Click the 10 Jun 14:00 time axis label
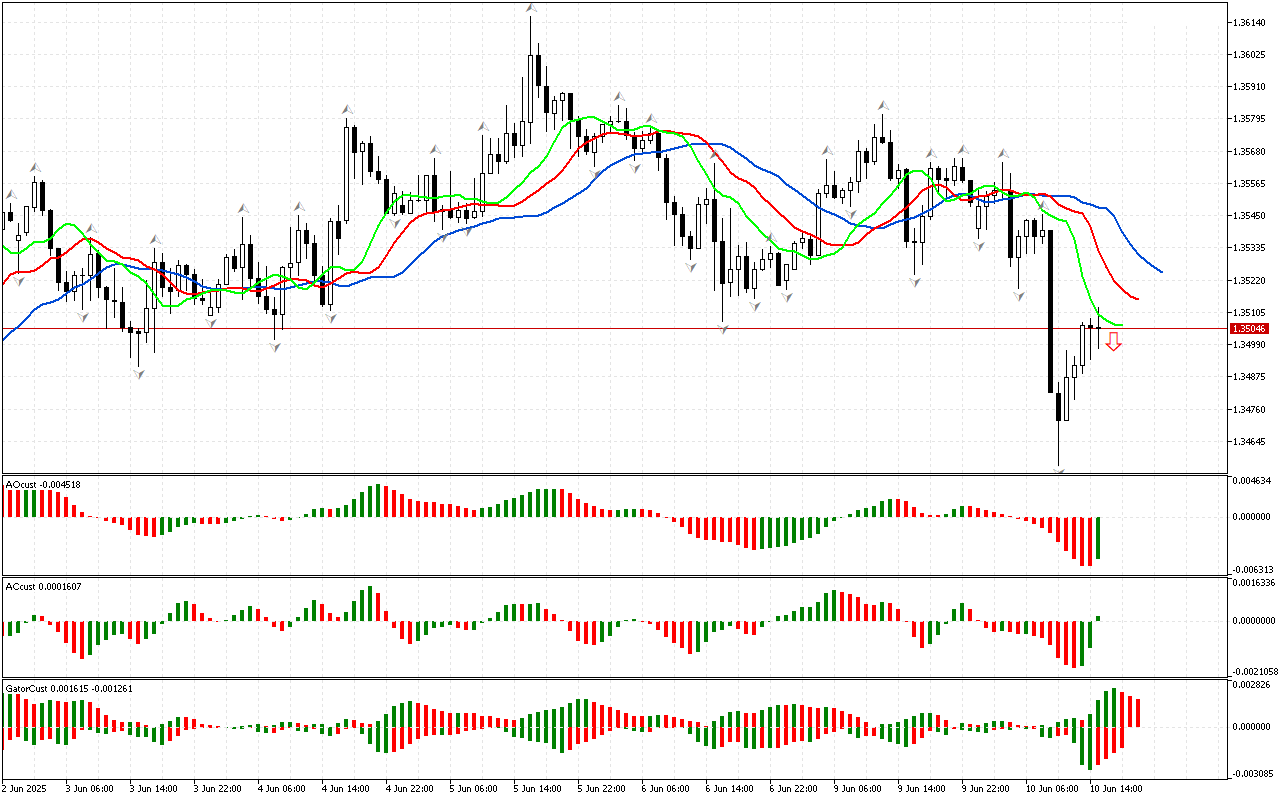The width and height of the screenshot is (1280, 800). tap(1115, 788)
